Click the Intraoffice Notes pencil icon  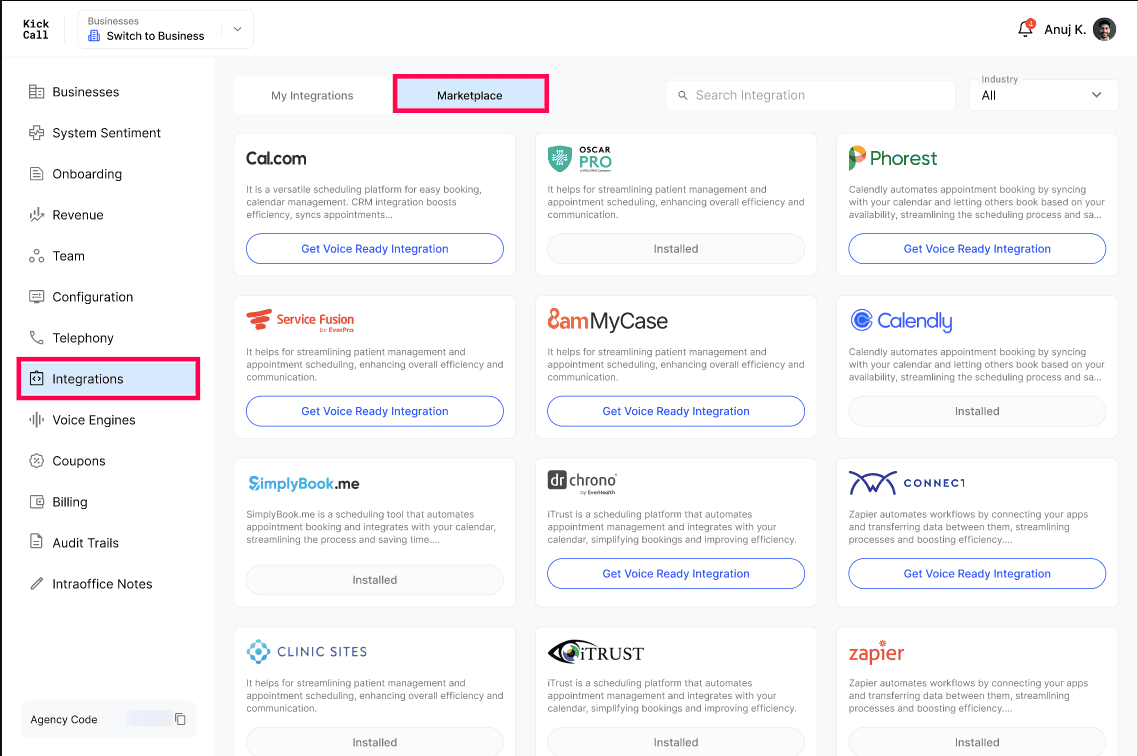pos(36,583)
